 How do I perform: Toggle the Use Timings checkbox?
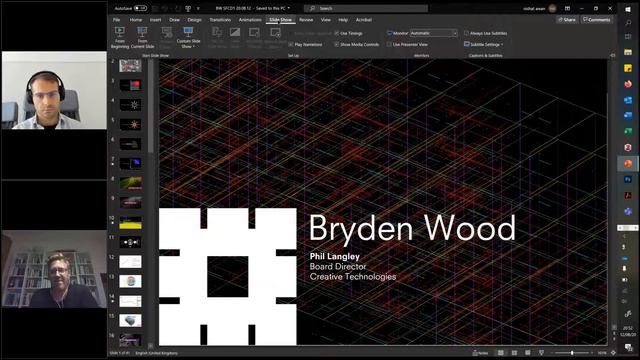pos(336,33)
